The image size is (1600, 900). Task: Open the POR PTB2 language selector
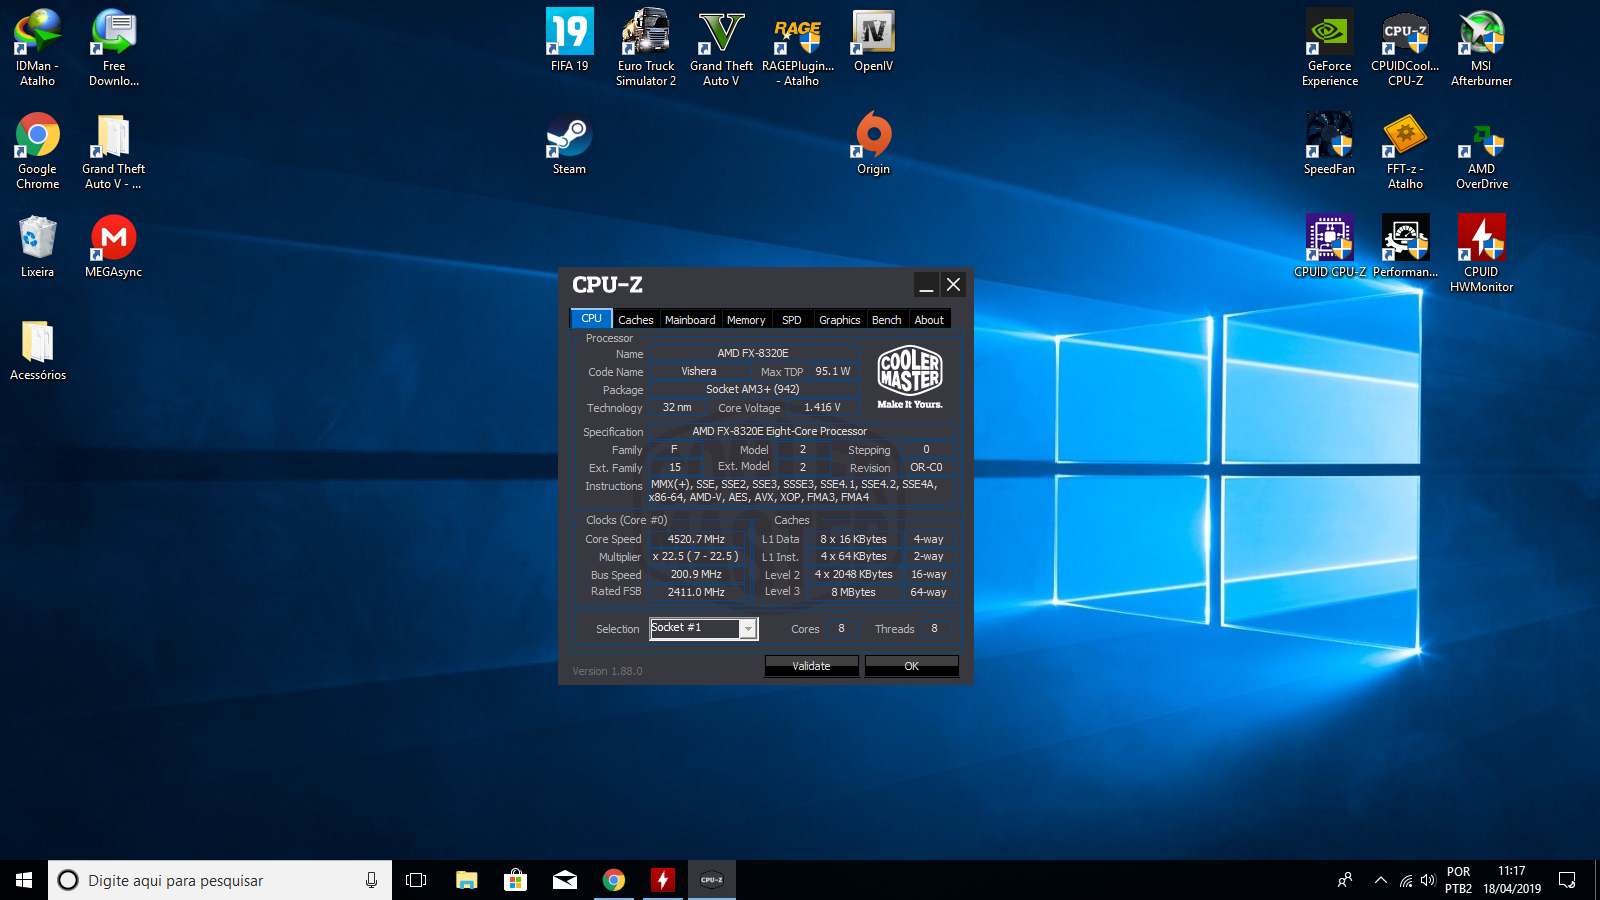pos(1459,880)
